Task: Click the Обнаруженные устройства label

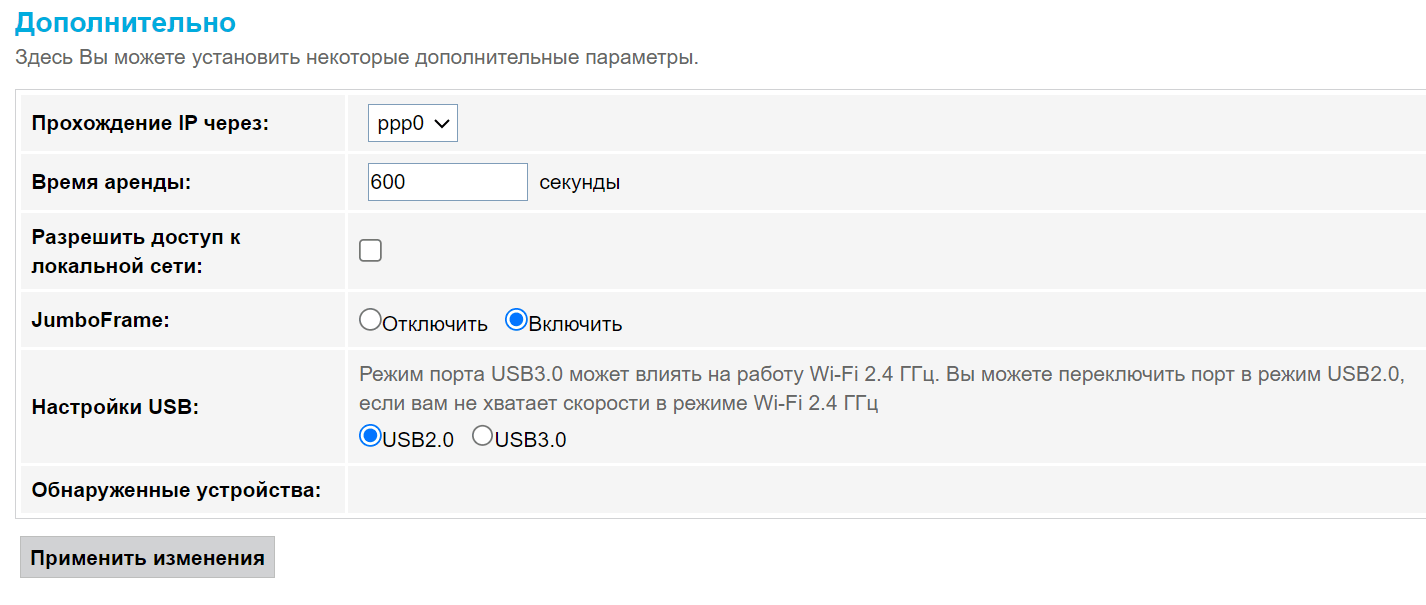Action: tap(176, 490)
